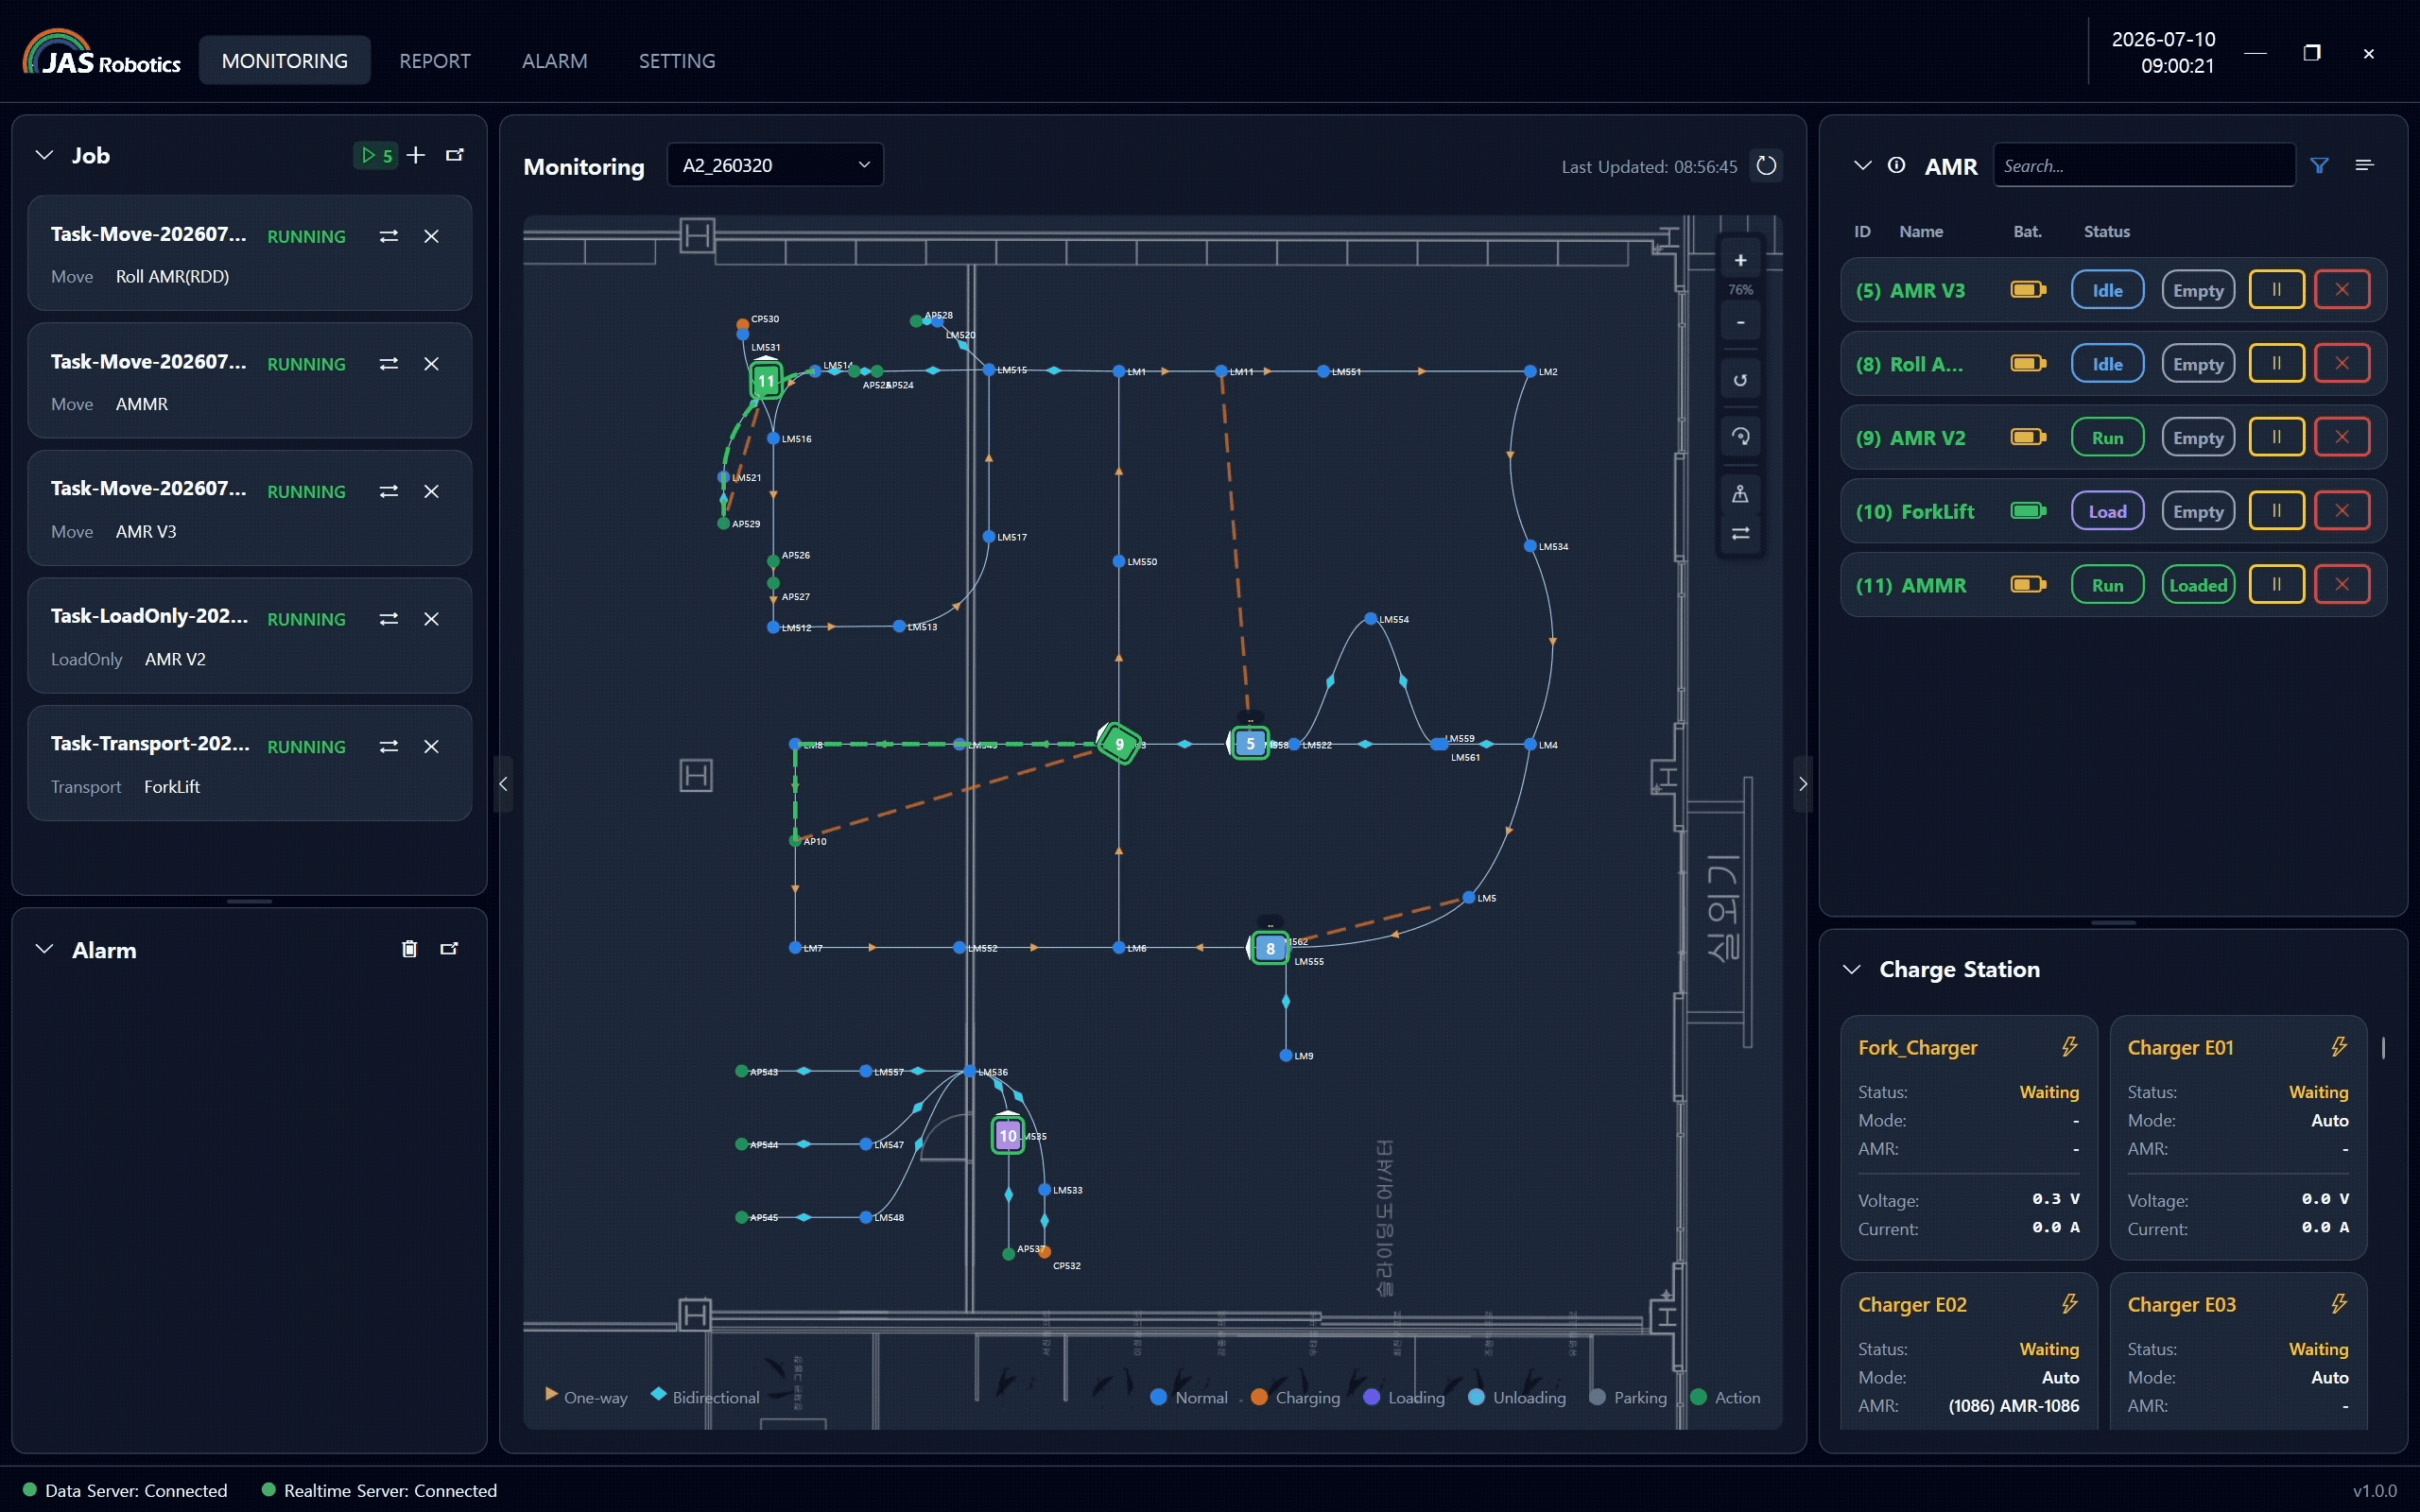Viewport: 2420px width, 1512px height.
Task: Click Run status of AMR V2
Action: click(x=2107, y=438)
